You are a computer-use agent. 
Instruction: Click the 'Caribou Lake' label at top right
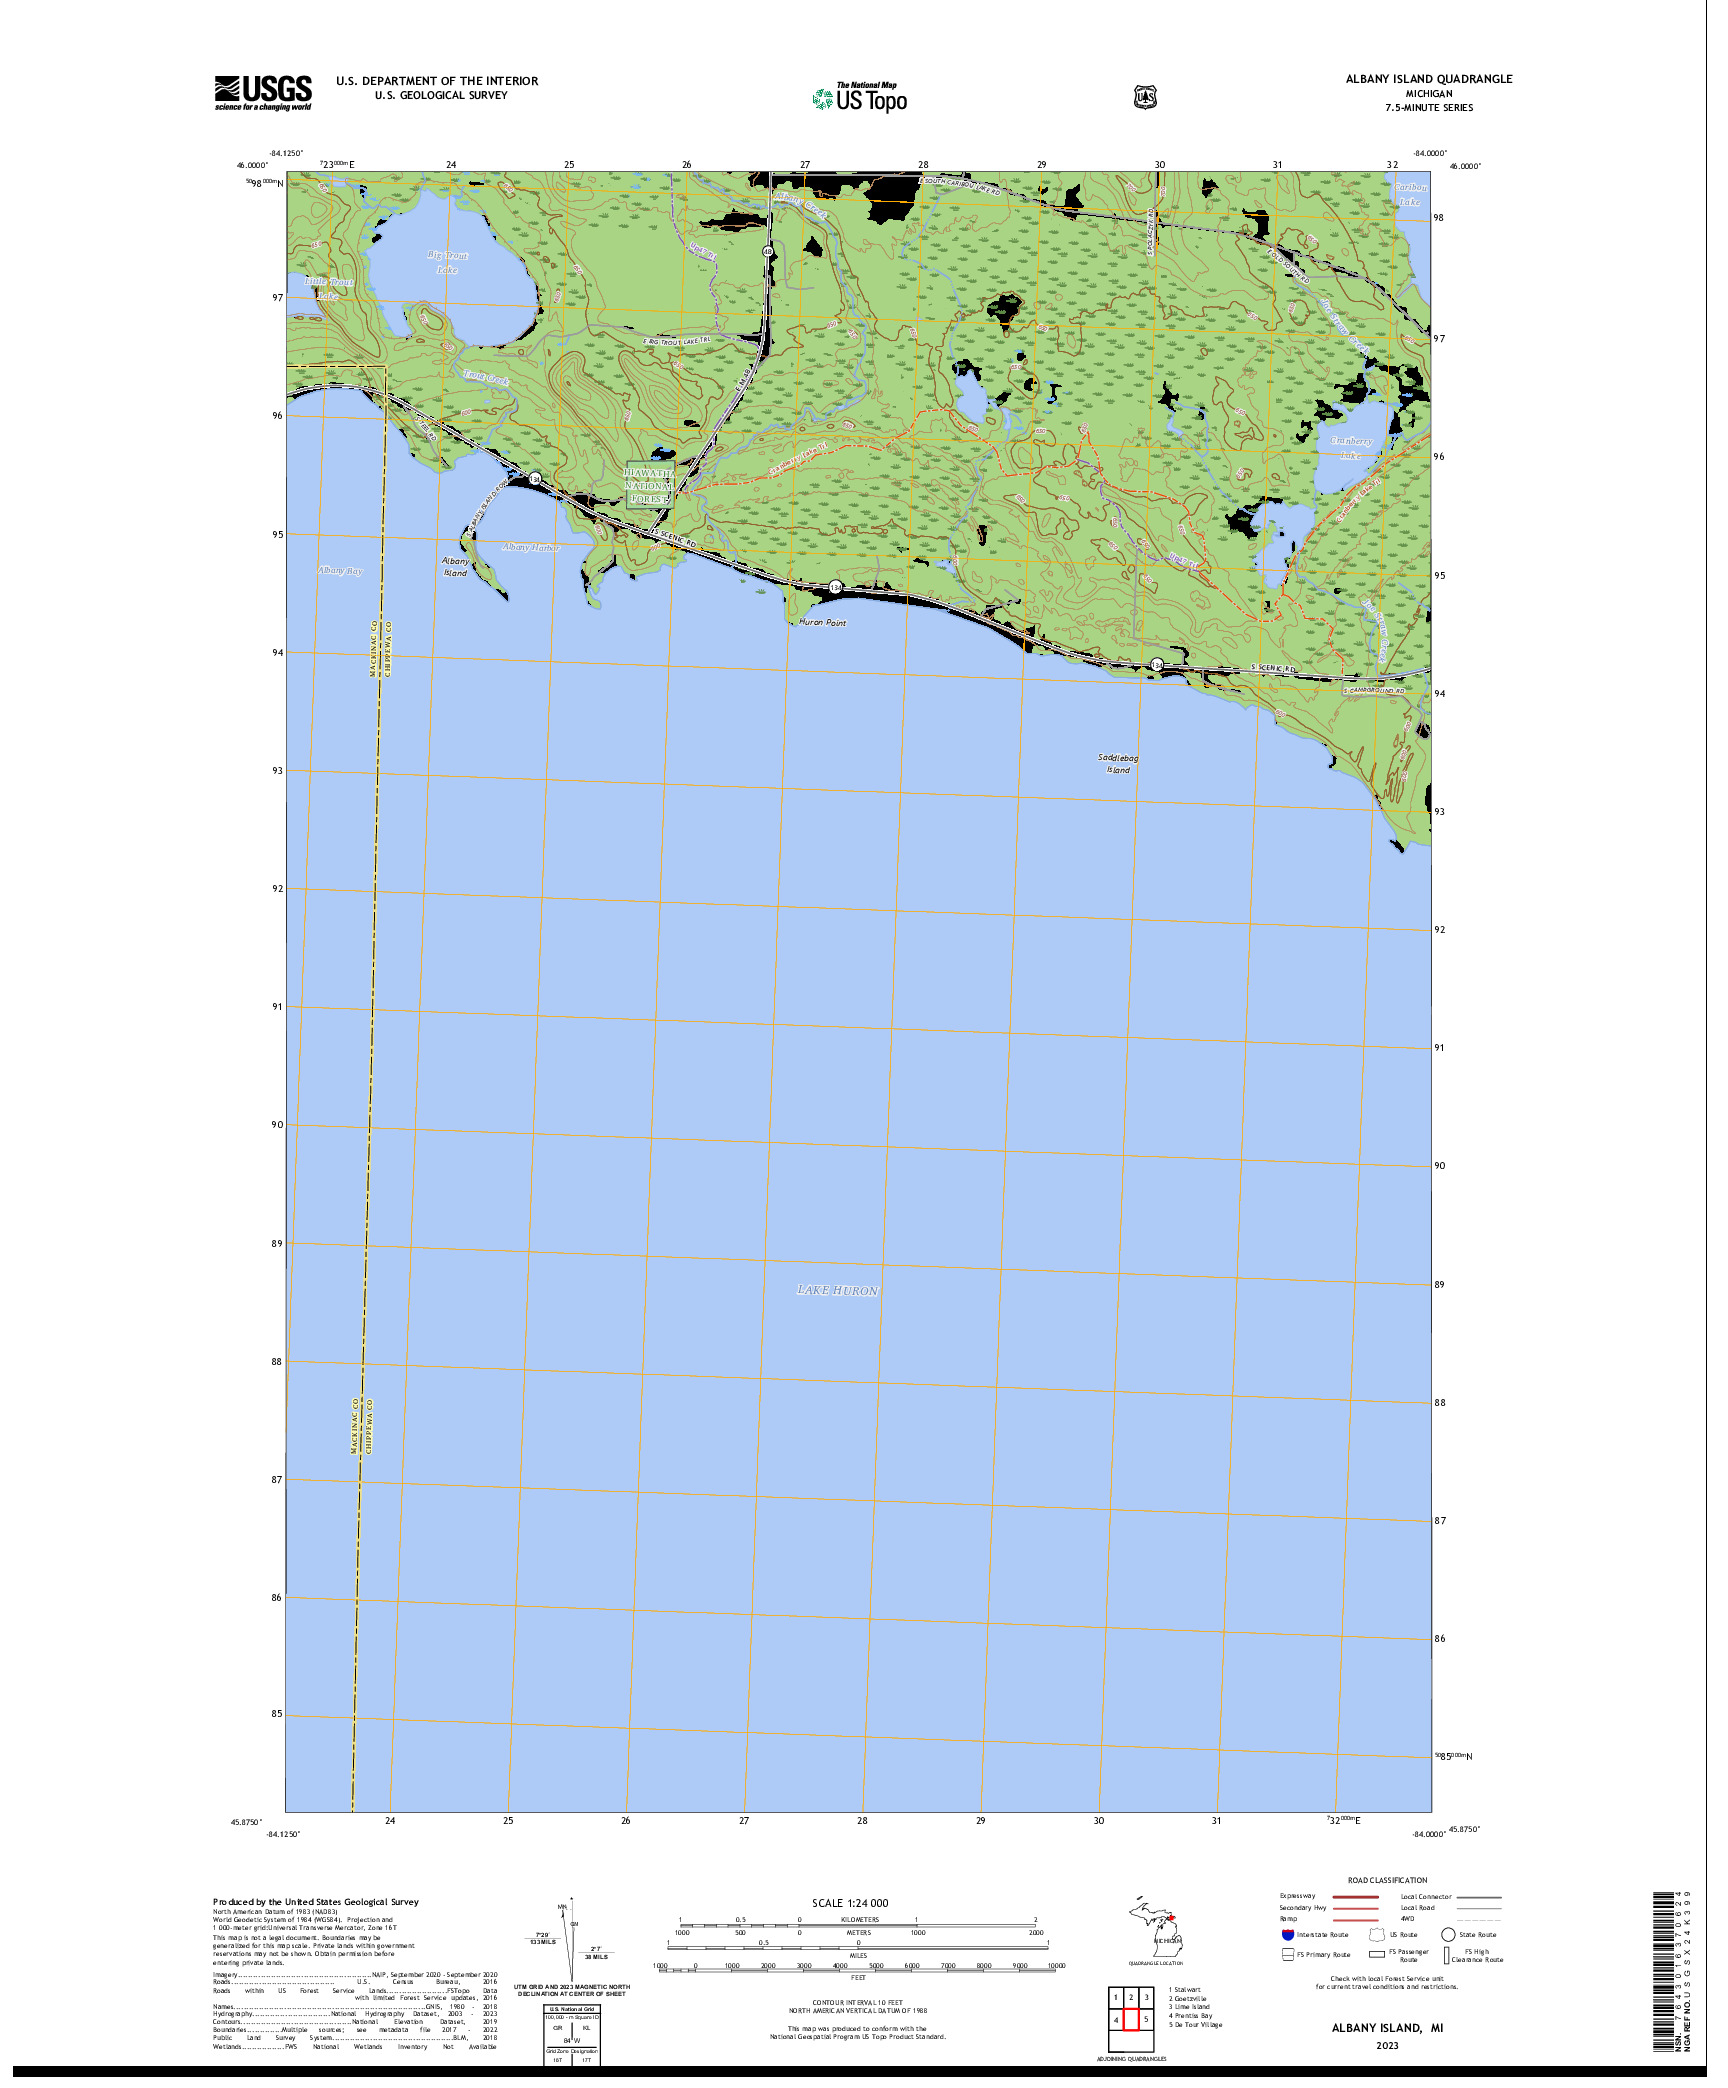click(1410, 195)
